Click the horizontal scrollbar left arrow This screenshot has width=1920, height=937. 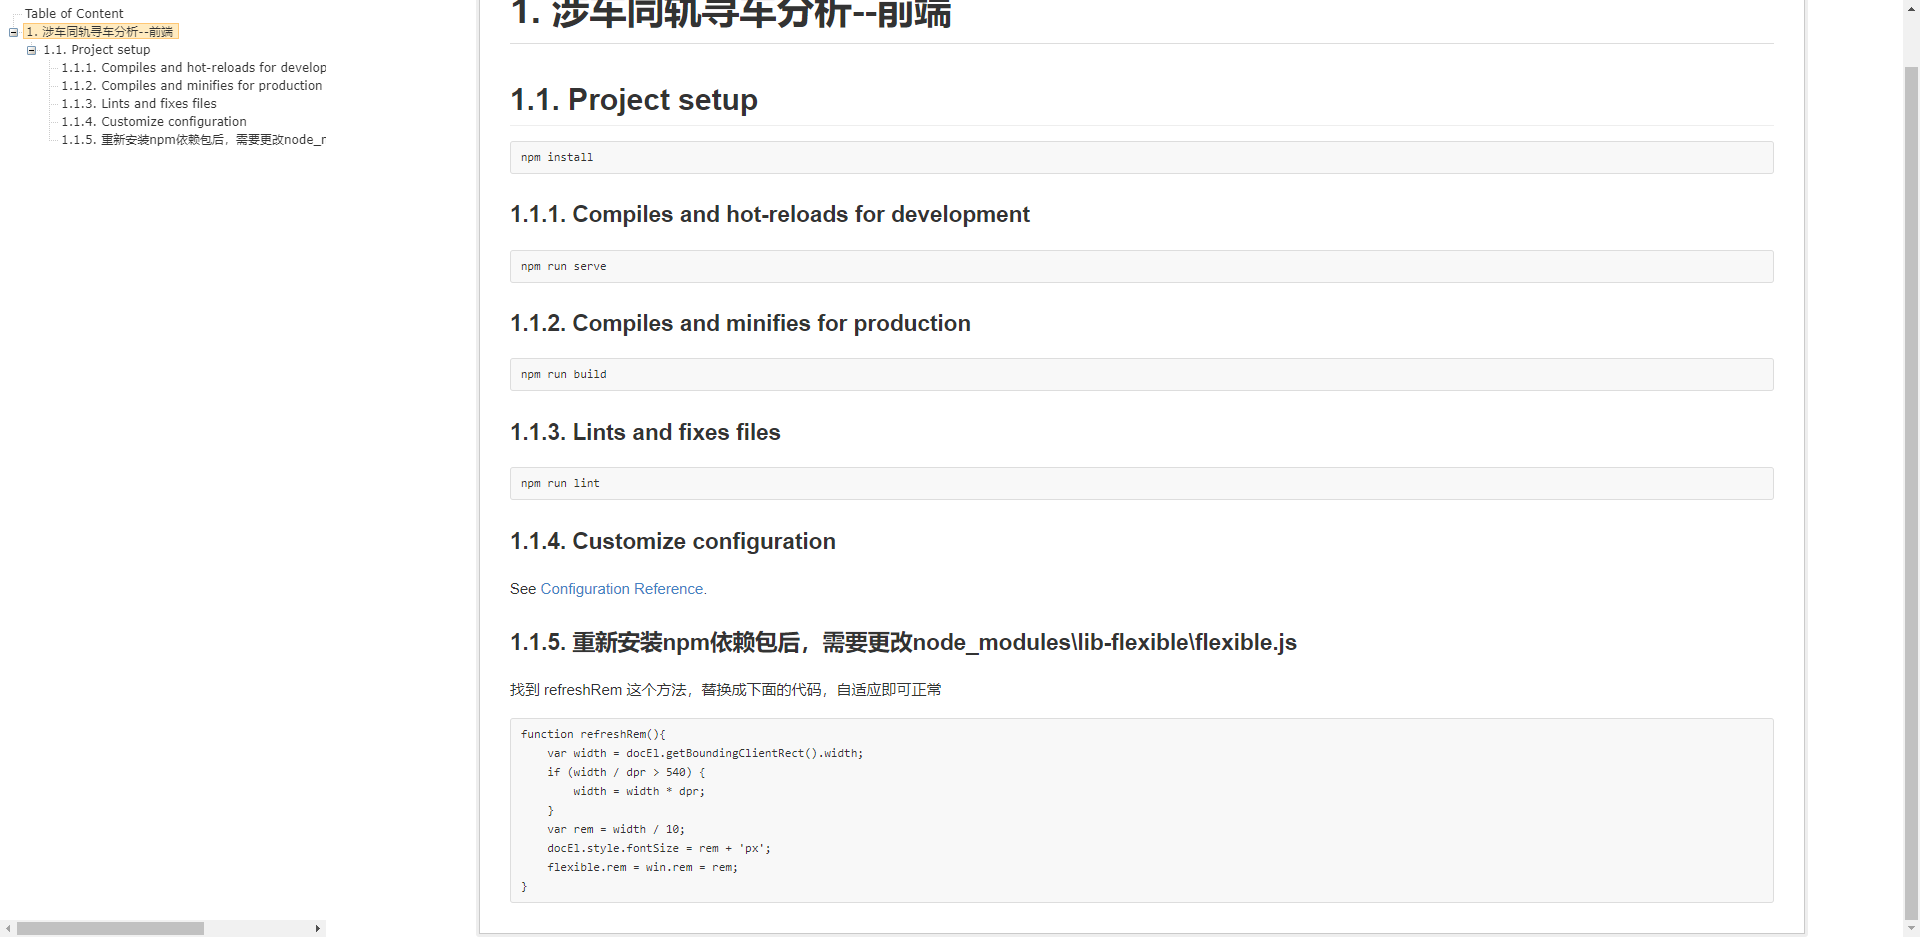click(x=8, y=928)
